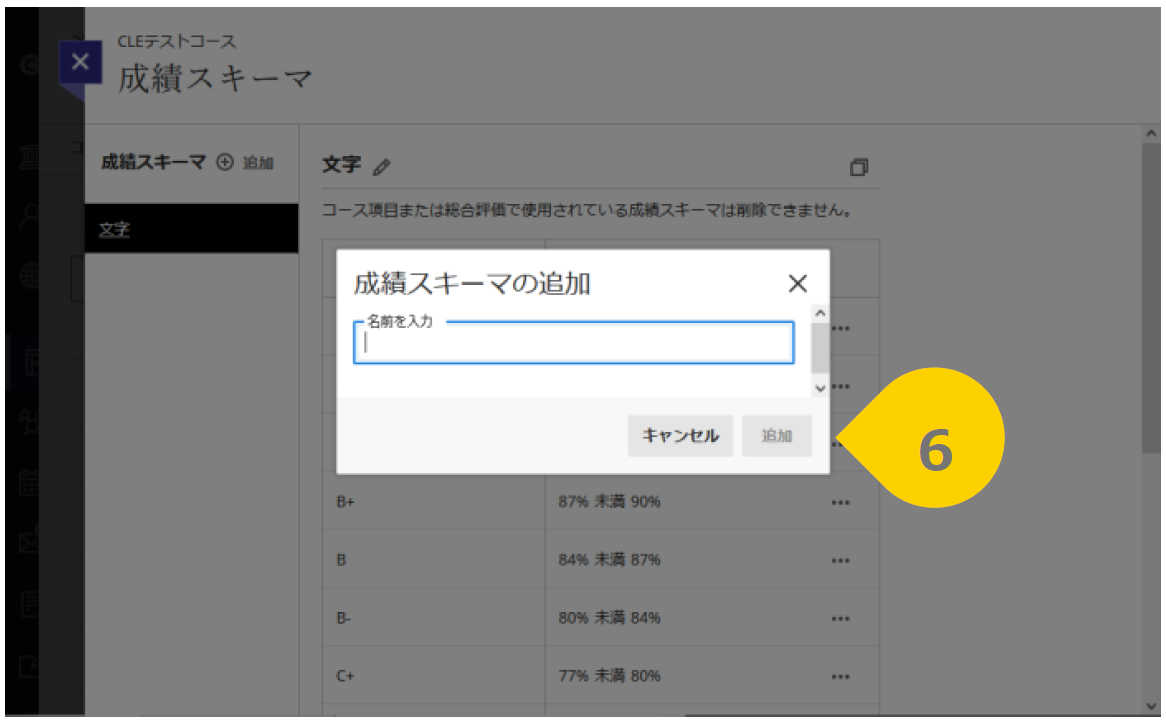Click the 追加 link in sidebar header
Image resolution: width=1166 pixels, height=723 pixels.
tap(259, 162)
